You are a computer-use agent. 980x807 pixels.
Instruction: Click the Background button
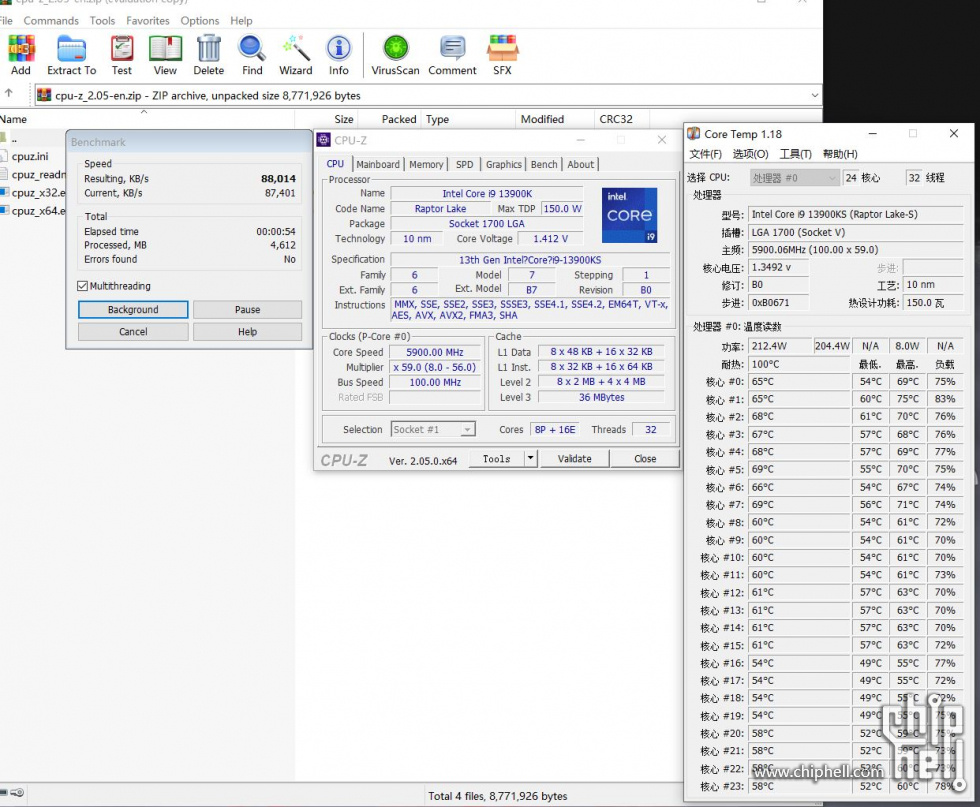click(x=133, y=309)
